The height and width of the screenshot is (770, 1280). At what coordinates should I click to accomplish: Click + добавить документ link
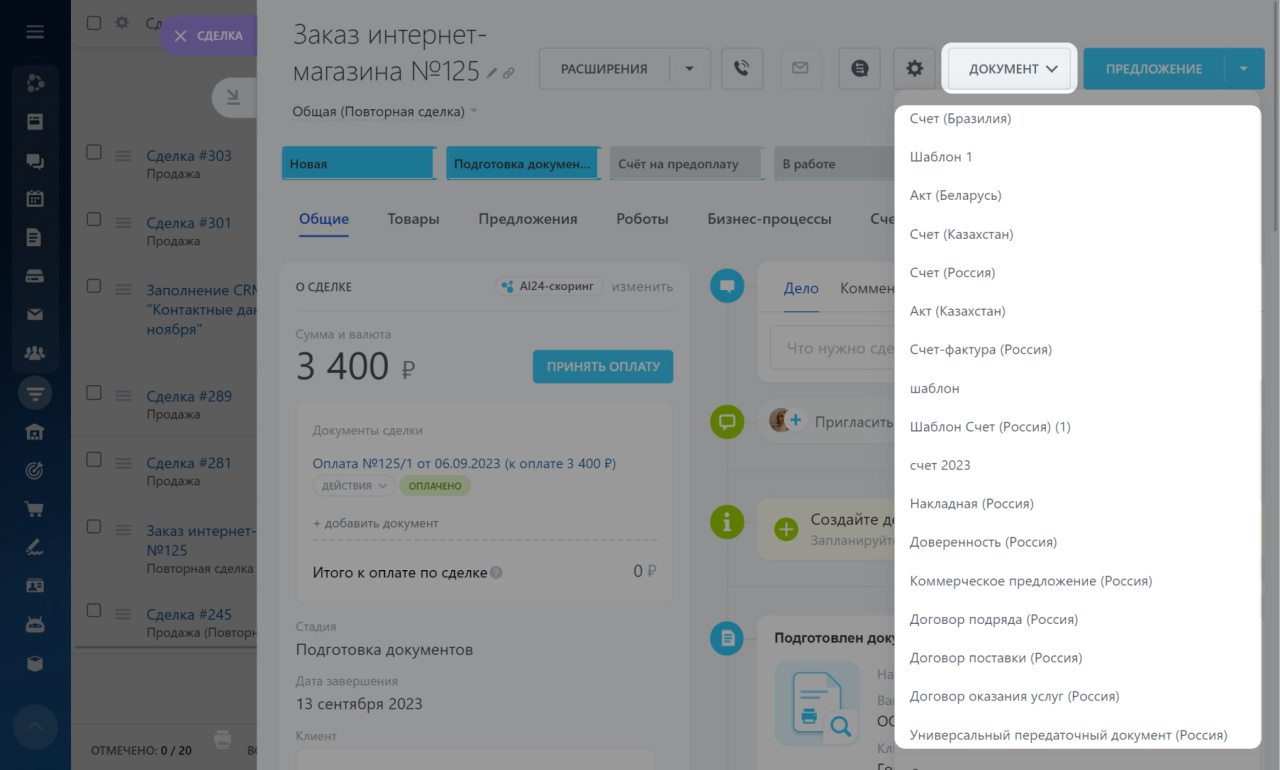coord(375,523)
